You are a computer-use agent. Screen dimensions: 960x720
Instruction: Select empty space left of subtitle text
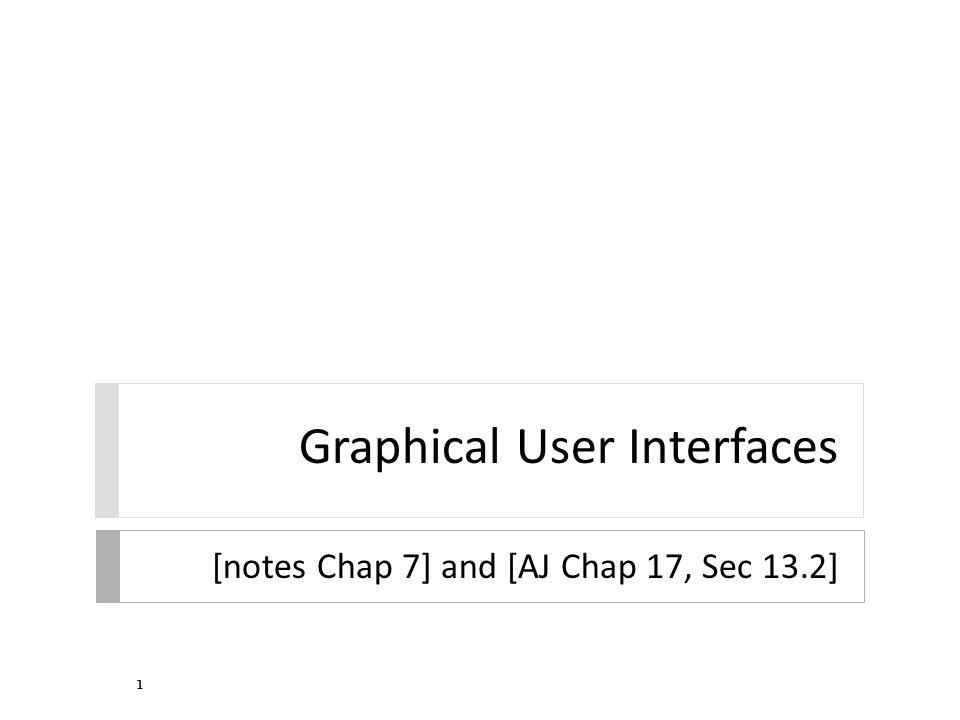[x=165, y=567]
